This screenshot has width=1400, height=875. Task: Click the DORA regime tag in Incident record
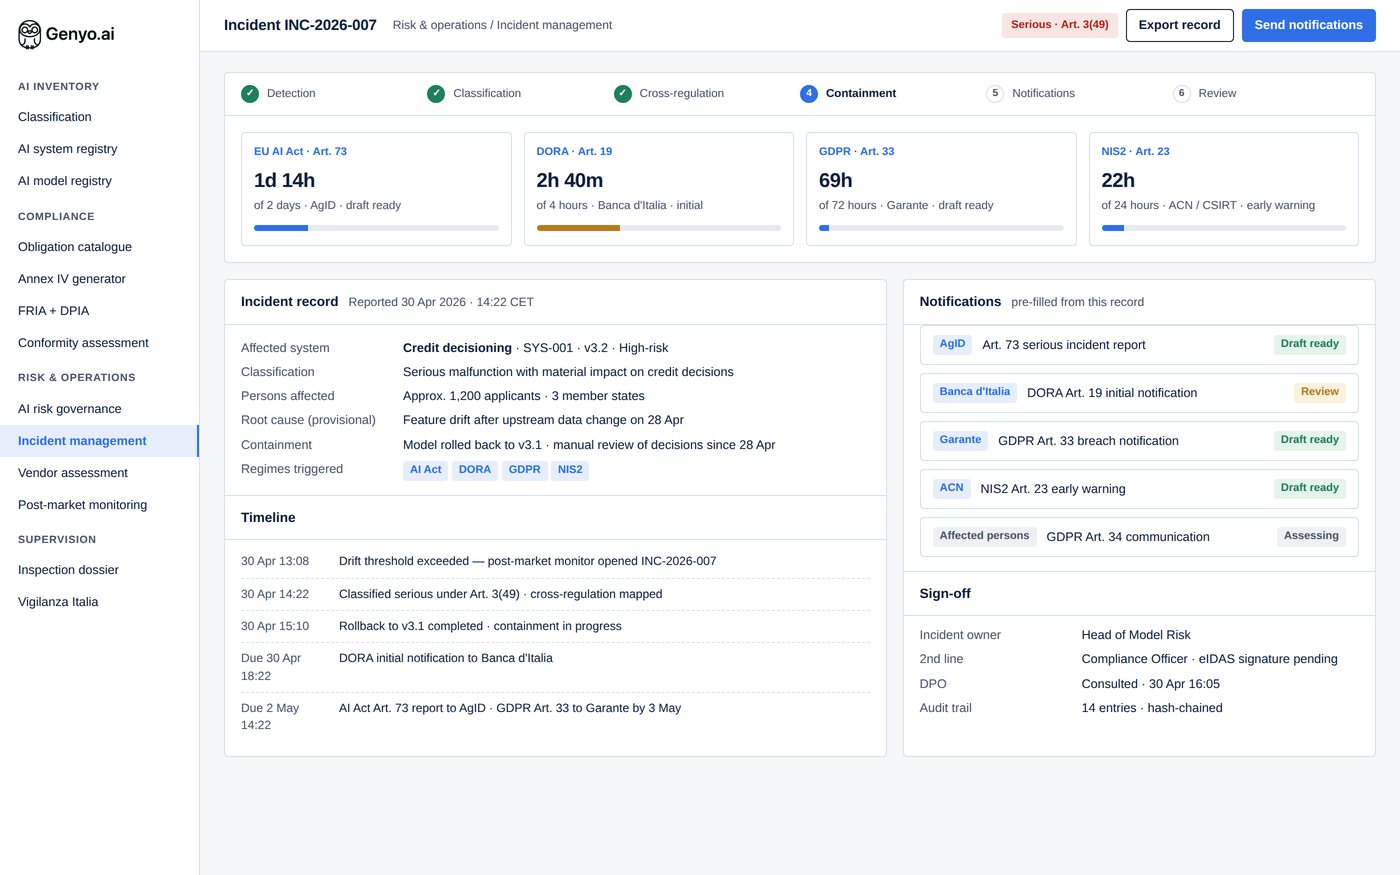tap(475, 470)
